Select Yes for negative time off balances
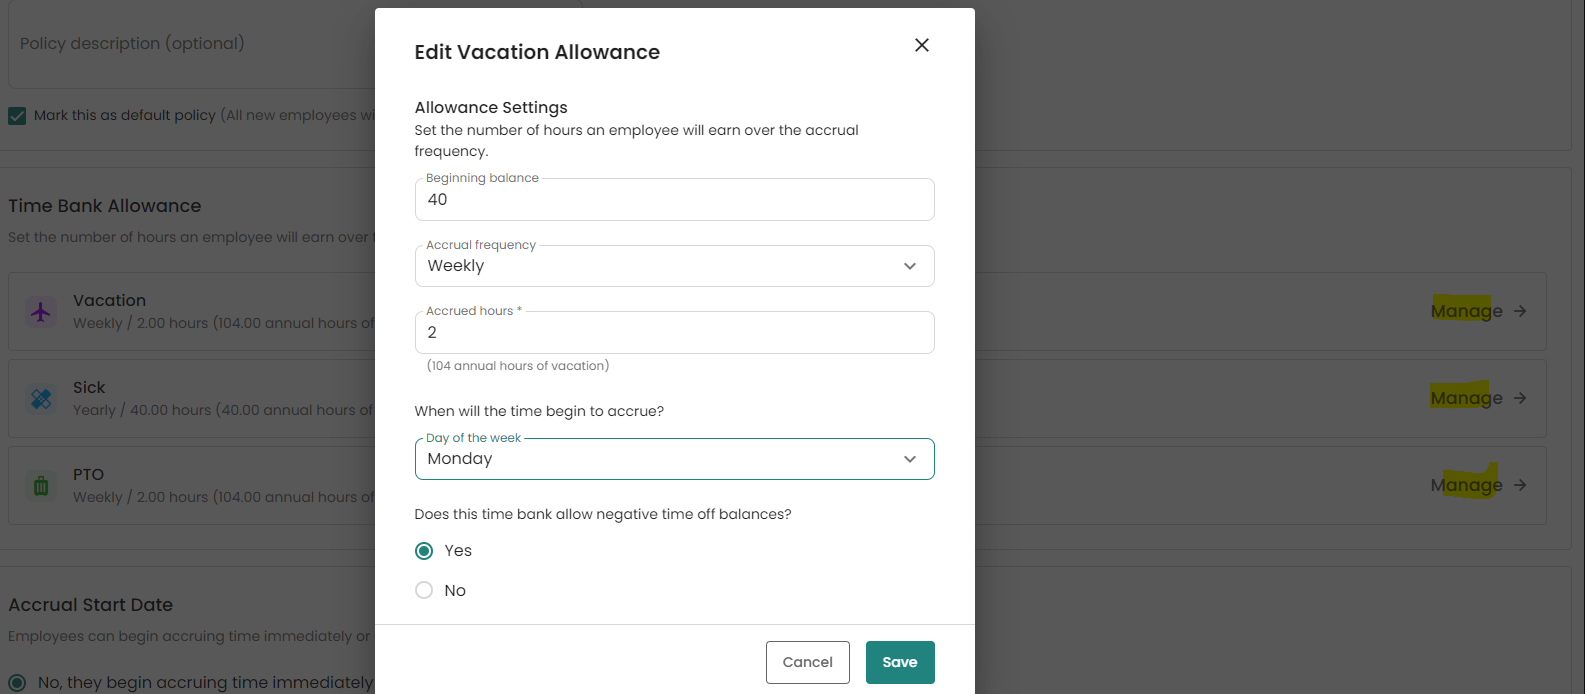 (x=424, y=551)
